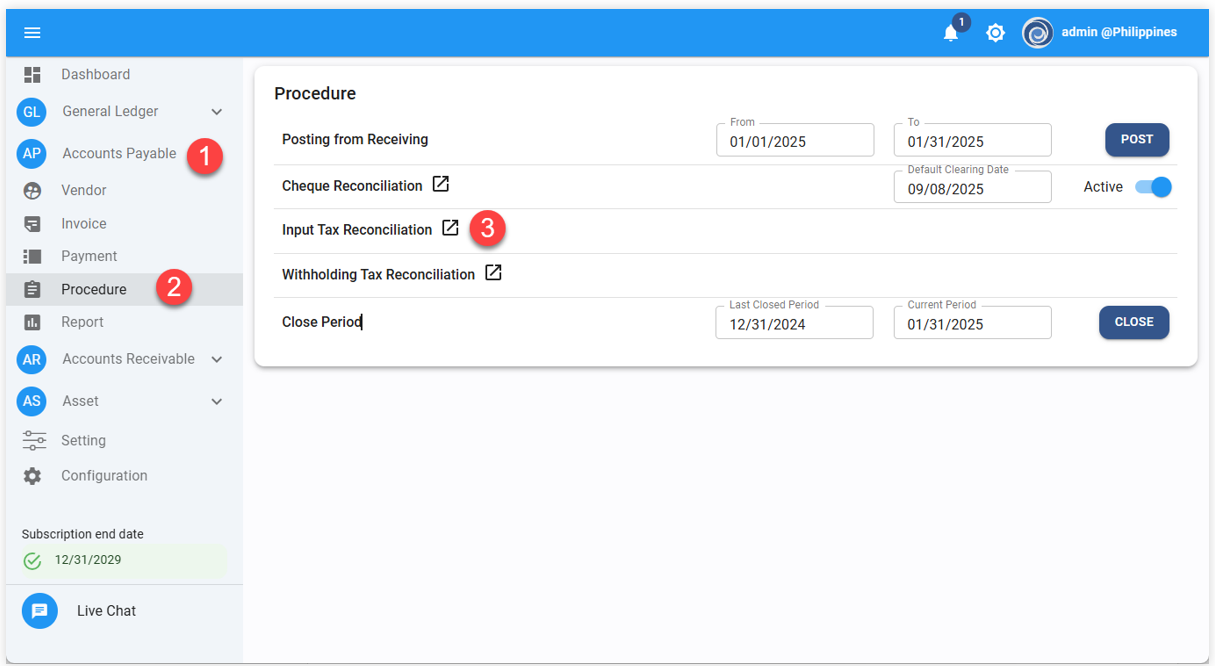Expand the General Ledger section
The width and height of the screenshot is (1215, 666).
pos(217,112)
